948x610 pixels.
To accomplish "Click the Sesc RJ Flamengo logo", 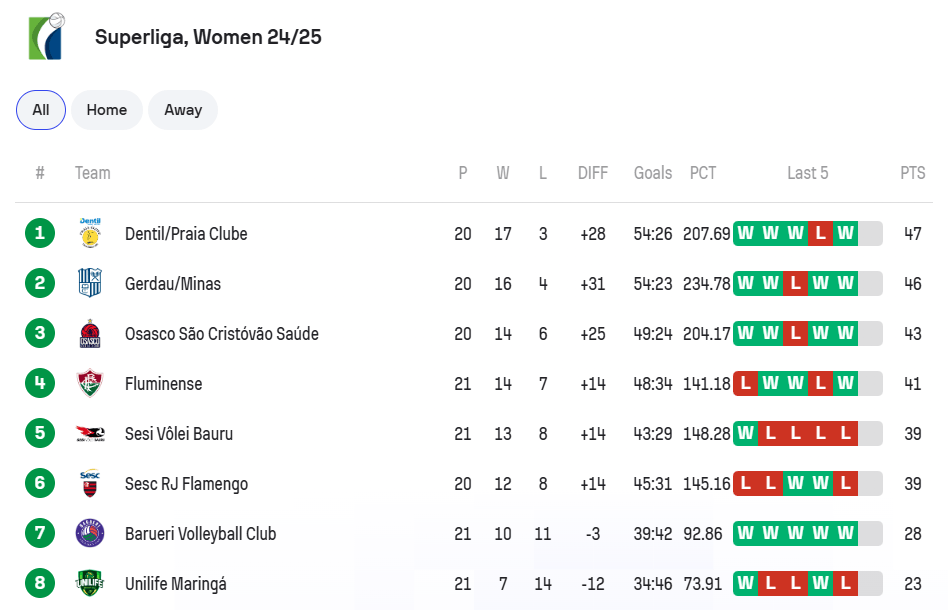I will 90,484.
